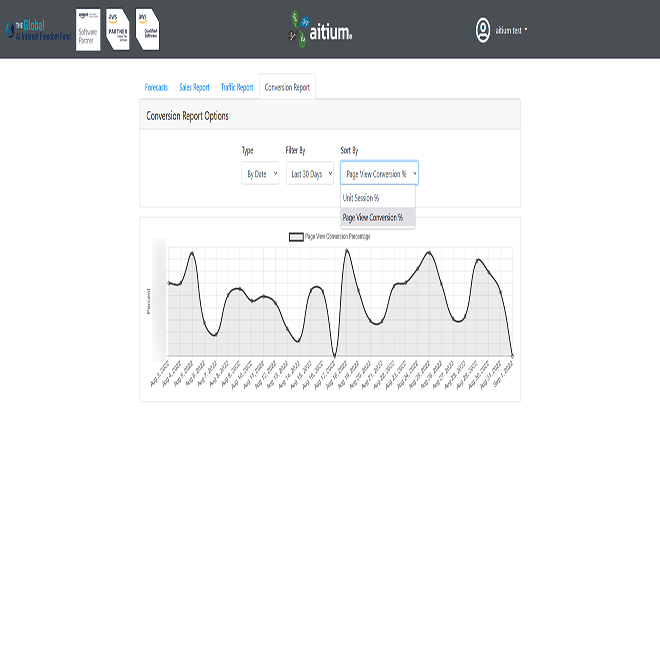Click the Global AI Internet Freedom Fund logo
The width and height of the screenshot is (660, 660).
(x=38, y=30)
